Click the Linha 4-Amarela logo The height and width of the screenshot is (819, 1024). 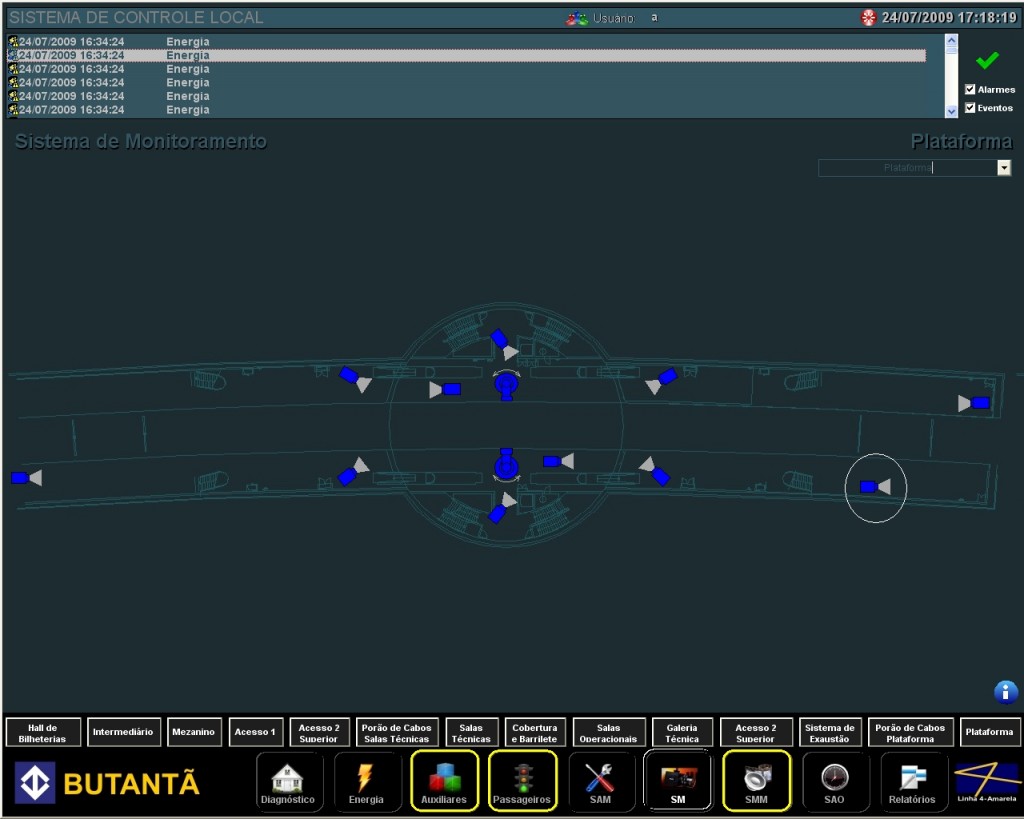[987, 782]
